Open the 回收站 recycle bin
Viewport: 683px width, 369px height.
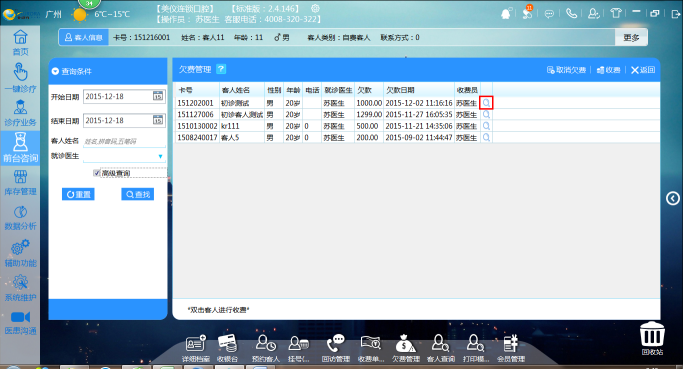tap(652, 339)
